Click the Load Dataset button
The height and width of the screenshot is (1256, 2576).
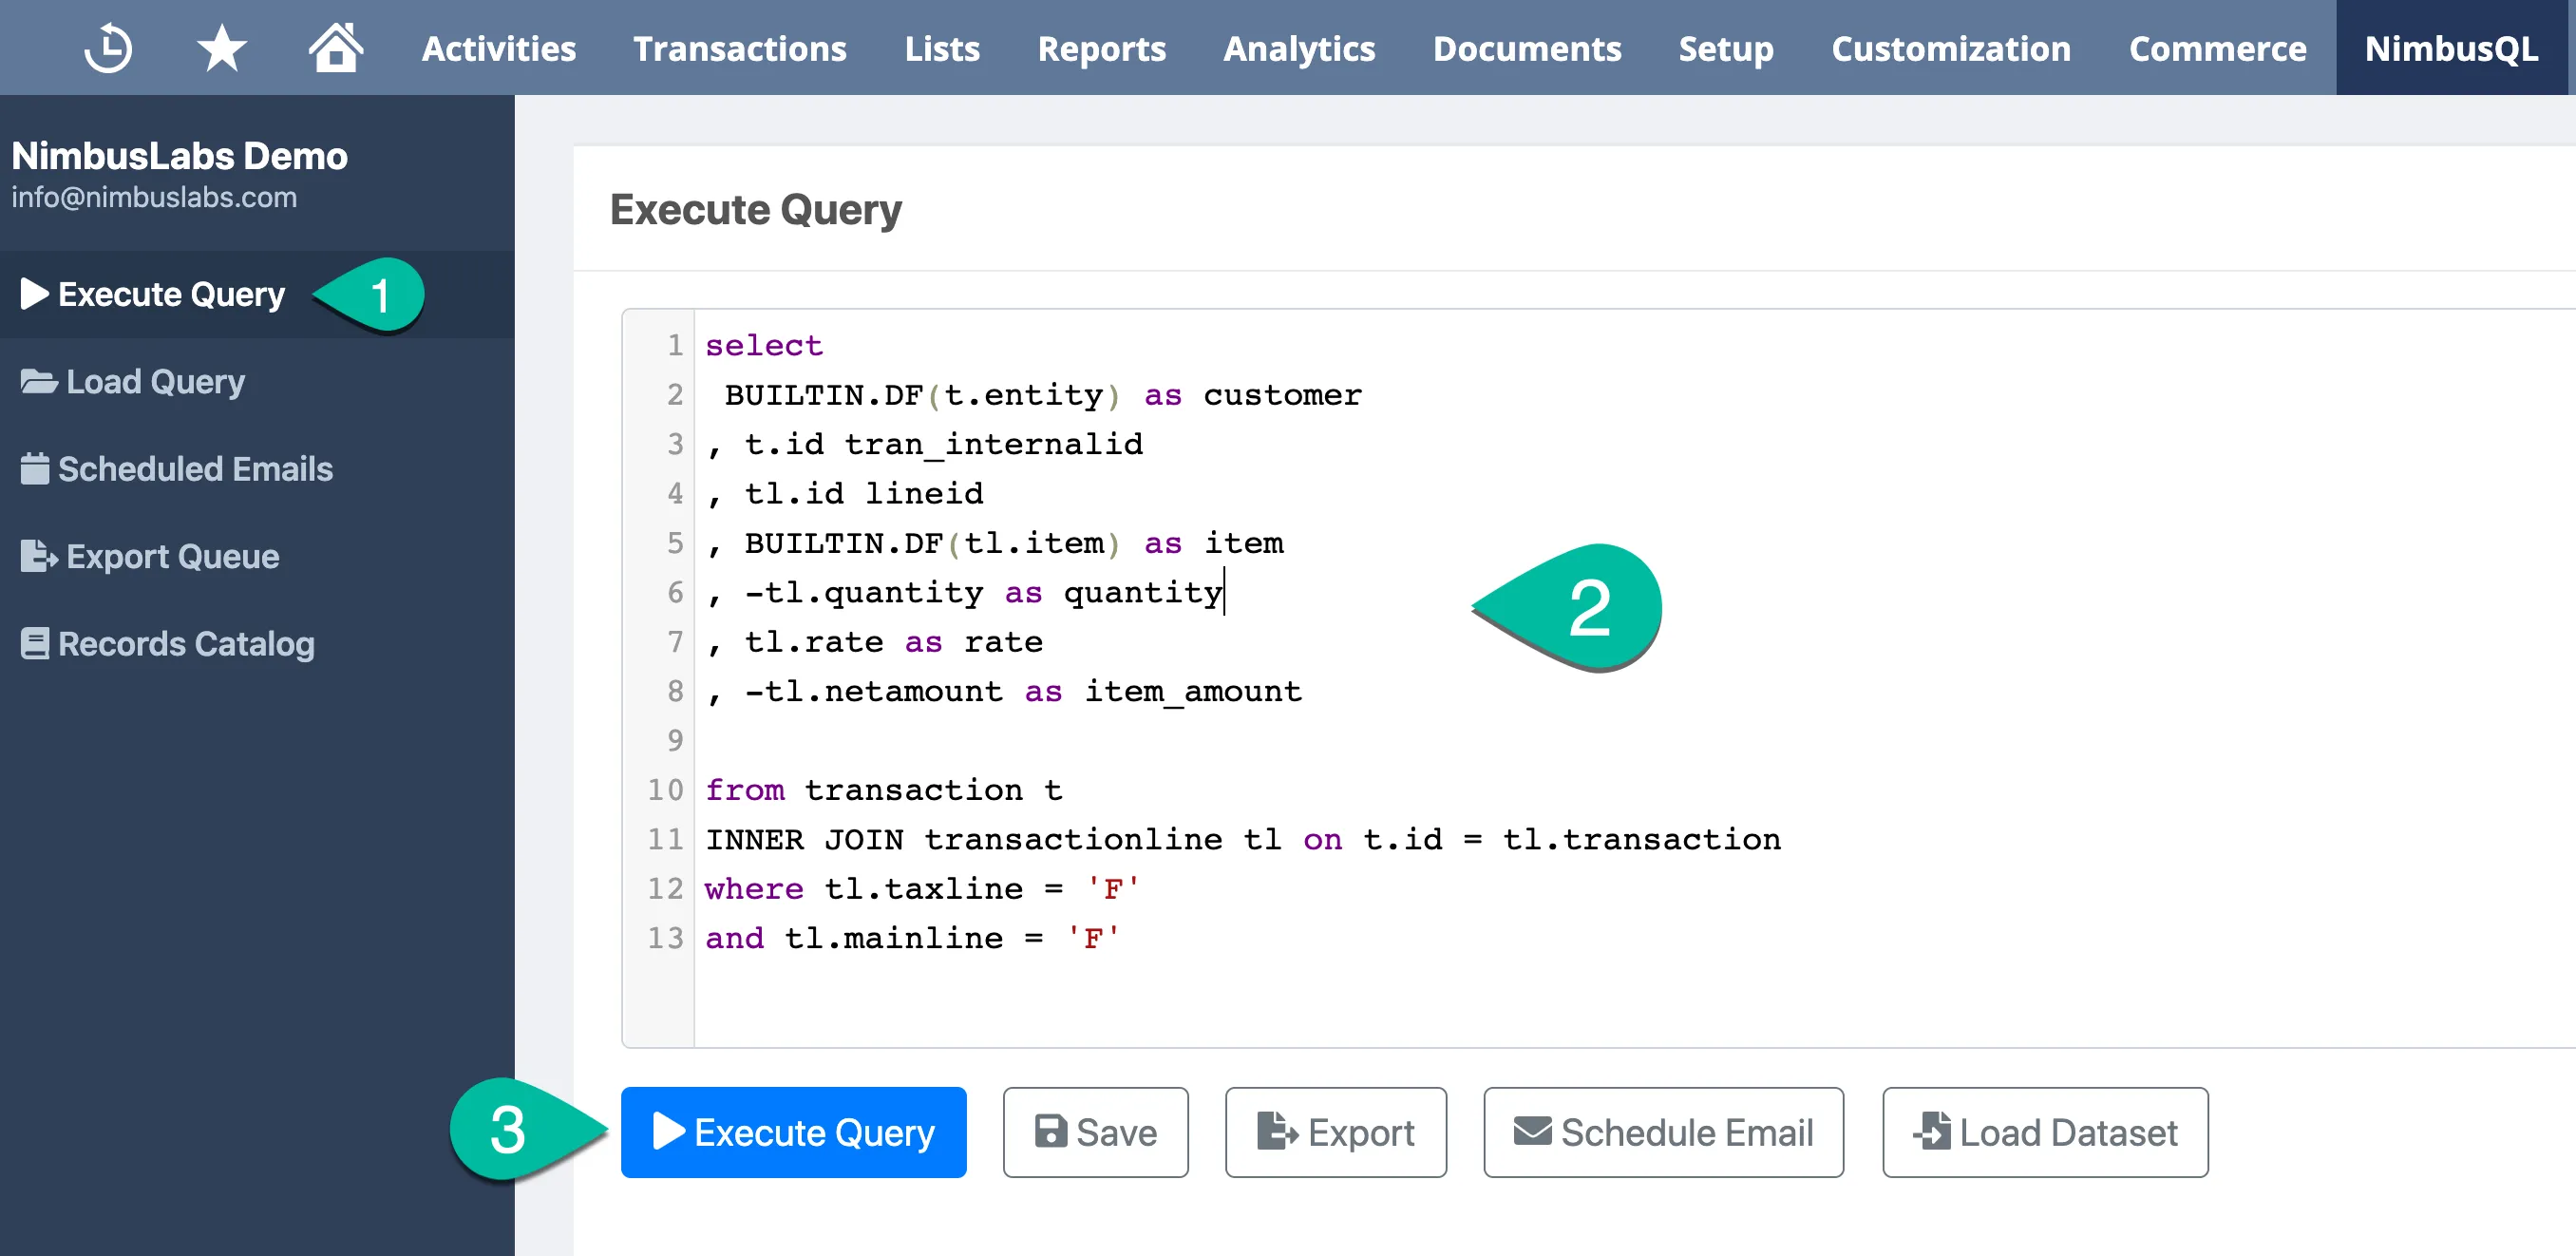point(2045,1132)
